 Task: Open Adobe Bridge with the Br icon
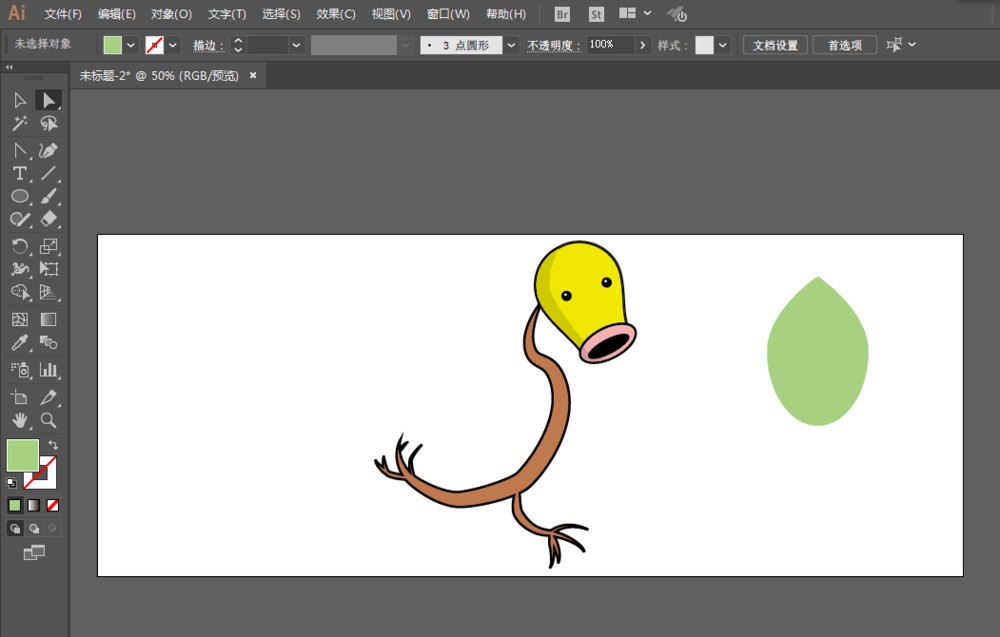[x=562, y=14]
